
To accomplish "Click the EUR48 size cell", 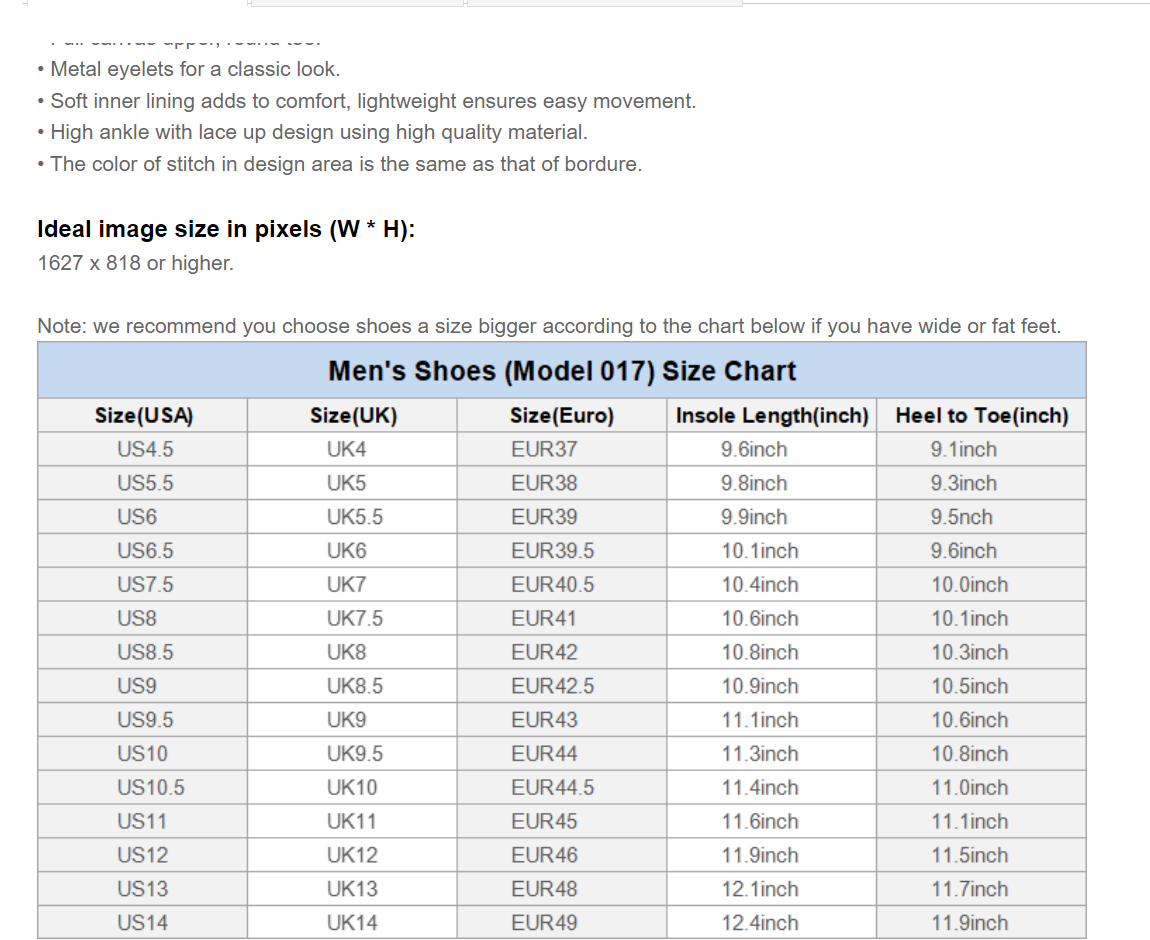I will (544, 888).
